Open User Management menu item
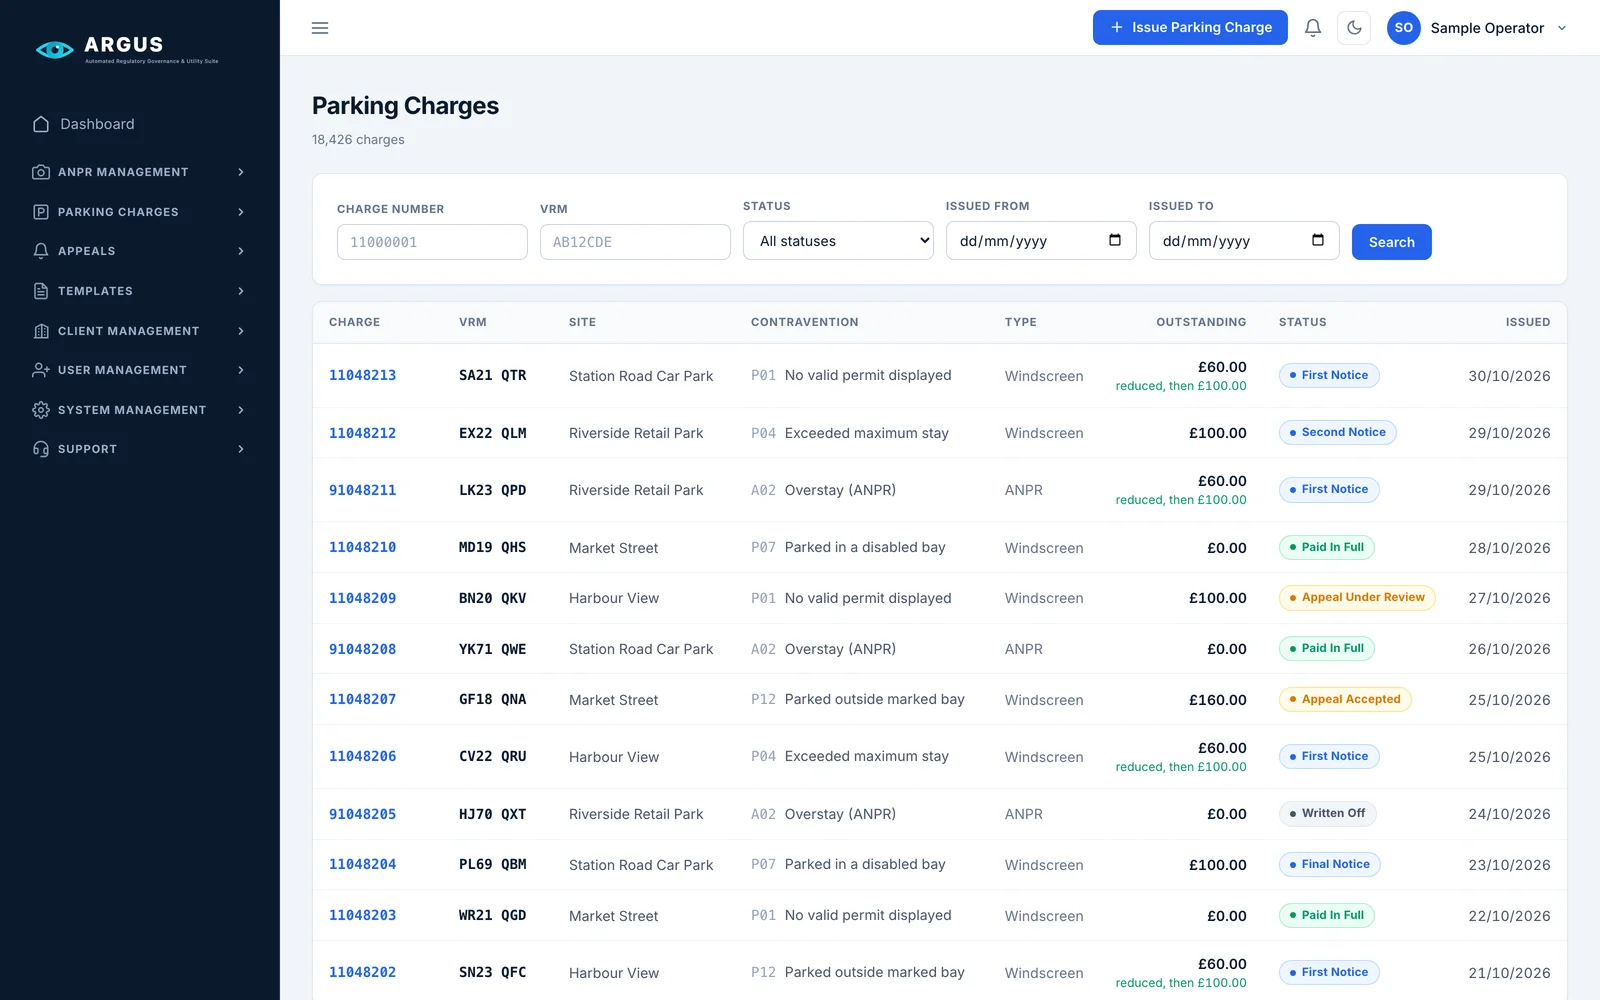Screen dimensions: 1600x1000 (140, 370)
